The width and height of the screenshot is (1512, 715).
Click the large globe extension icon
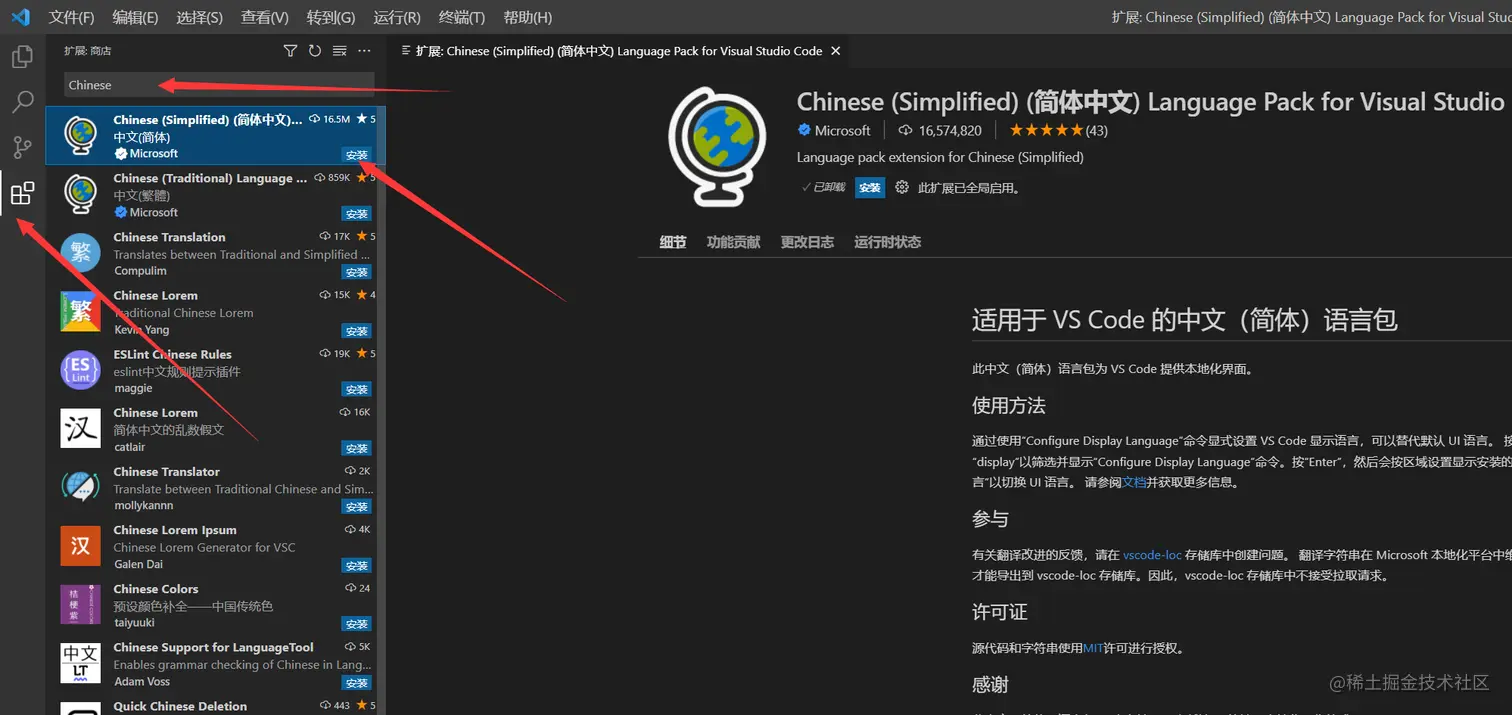coord(717,147)
